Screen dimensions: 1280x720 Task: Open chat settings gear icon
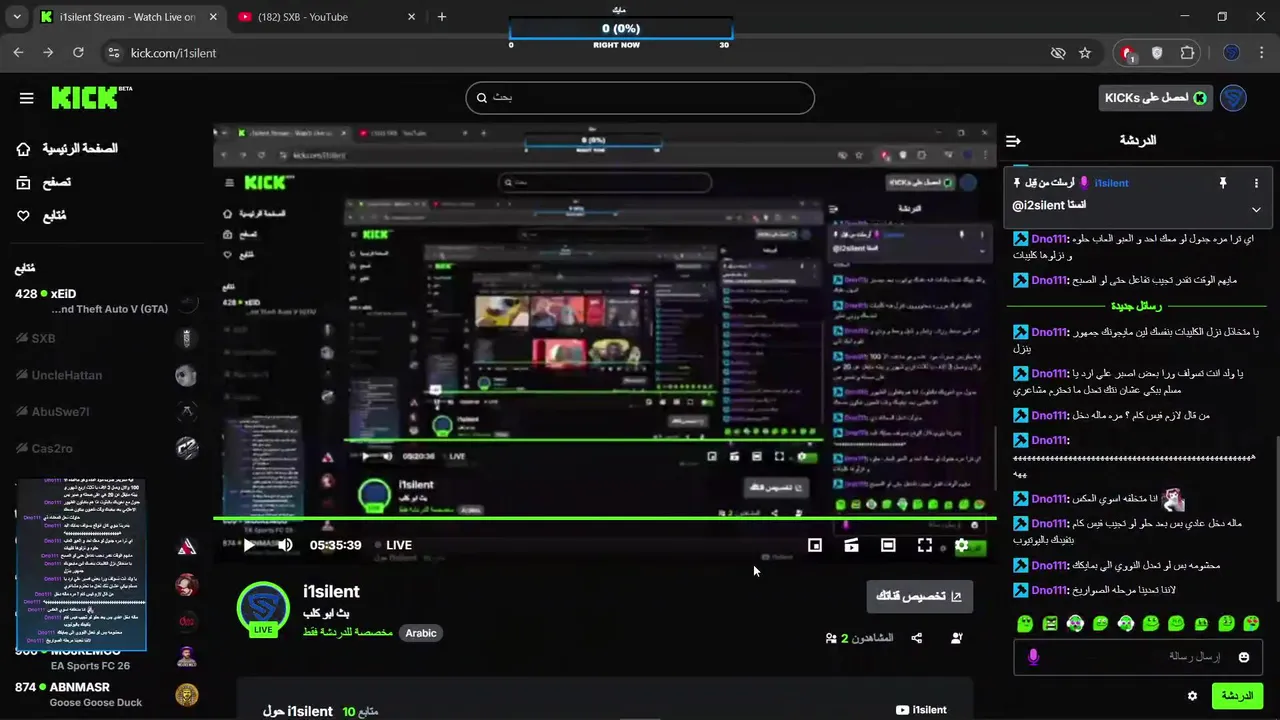1192,696
